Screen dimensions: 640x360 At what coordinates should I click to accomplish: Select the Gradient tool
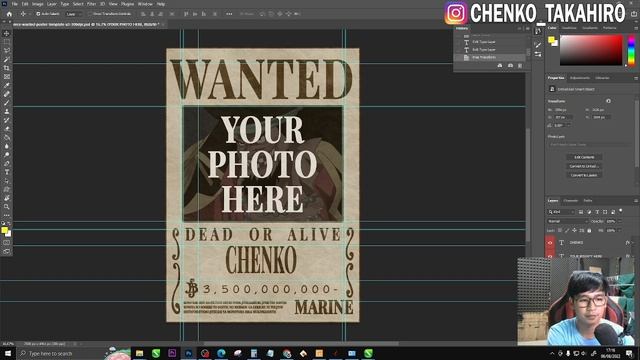click(7, 138)
